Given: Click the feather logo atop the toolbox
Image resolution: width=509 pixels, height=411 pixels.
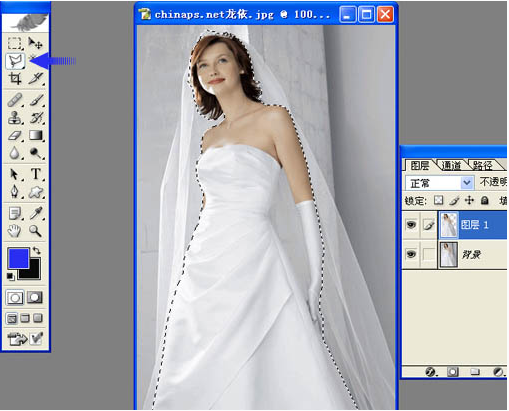Looking at the screenshot, I should [26, 22].
